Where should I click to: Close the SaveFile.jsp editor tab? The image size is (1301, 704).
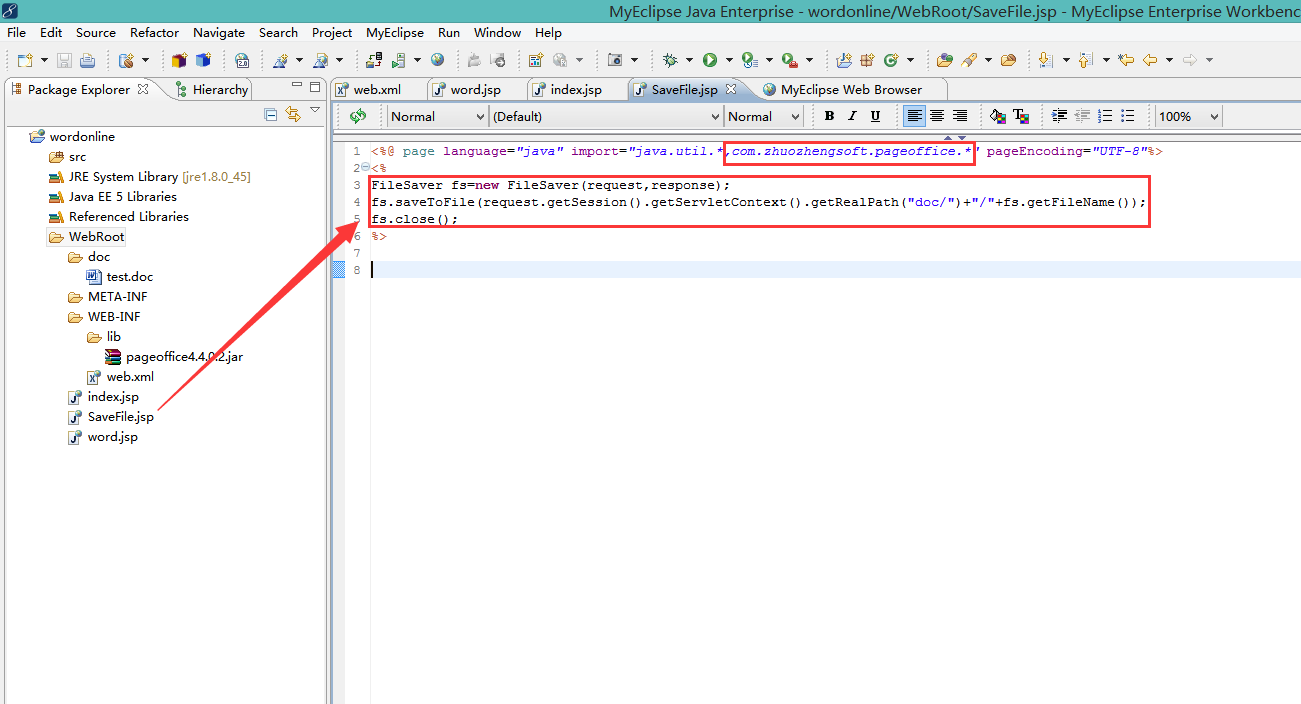coord(730,89)
